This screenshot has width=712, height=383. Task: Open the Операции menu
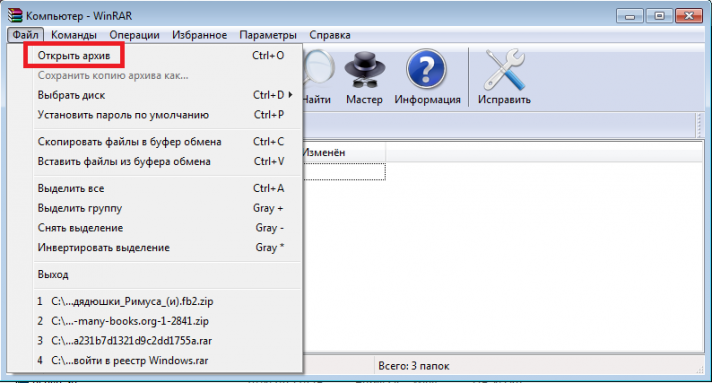(x=134, y=35)
